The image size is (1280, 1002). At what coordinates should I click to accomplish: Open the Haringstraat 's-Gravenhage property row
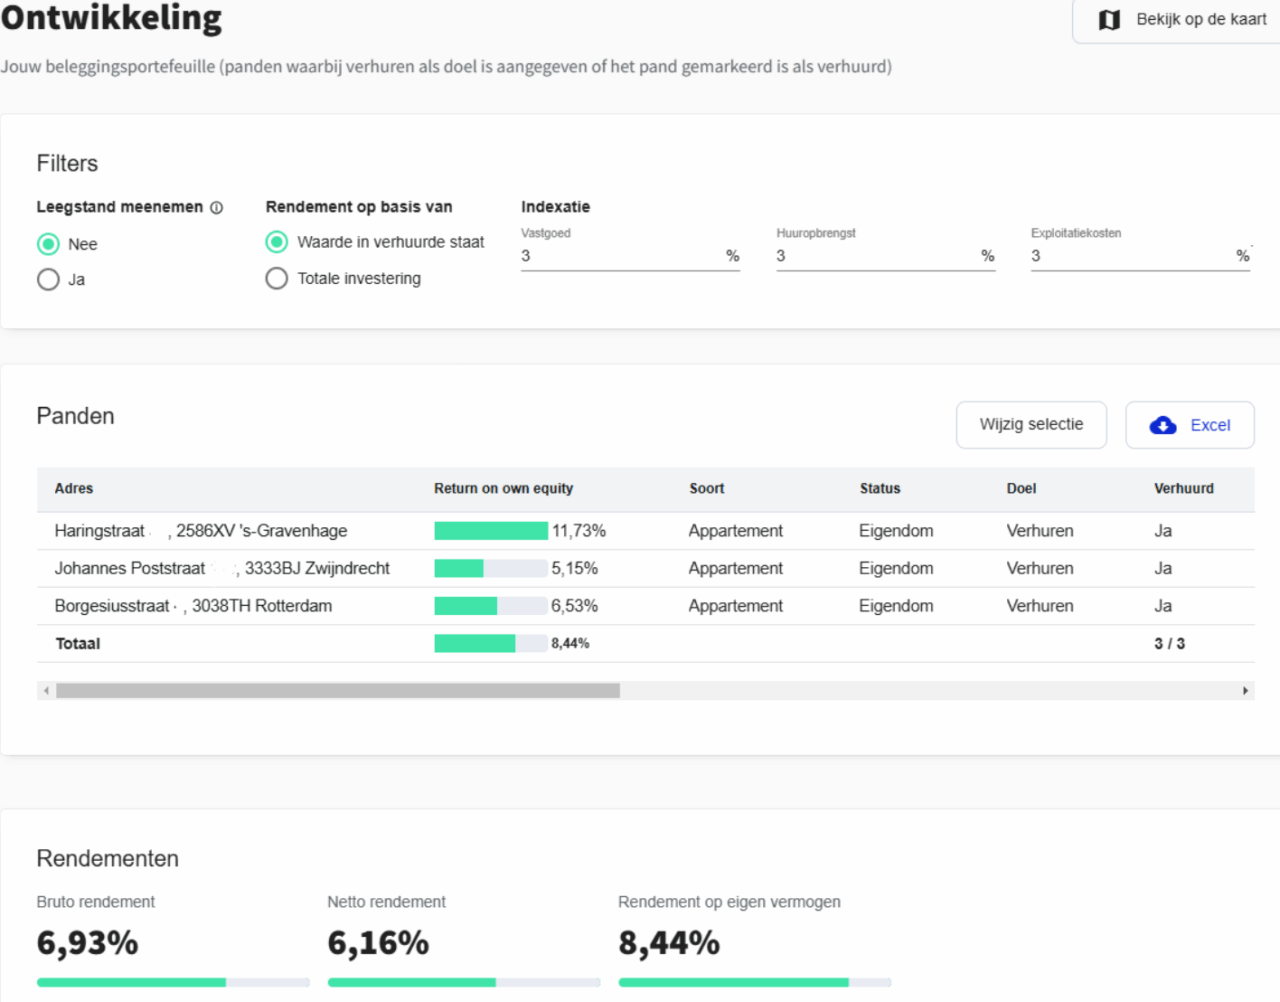coord(200,531)
